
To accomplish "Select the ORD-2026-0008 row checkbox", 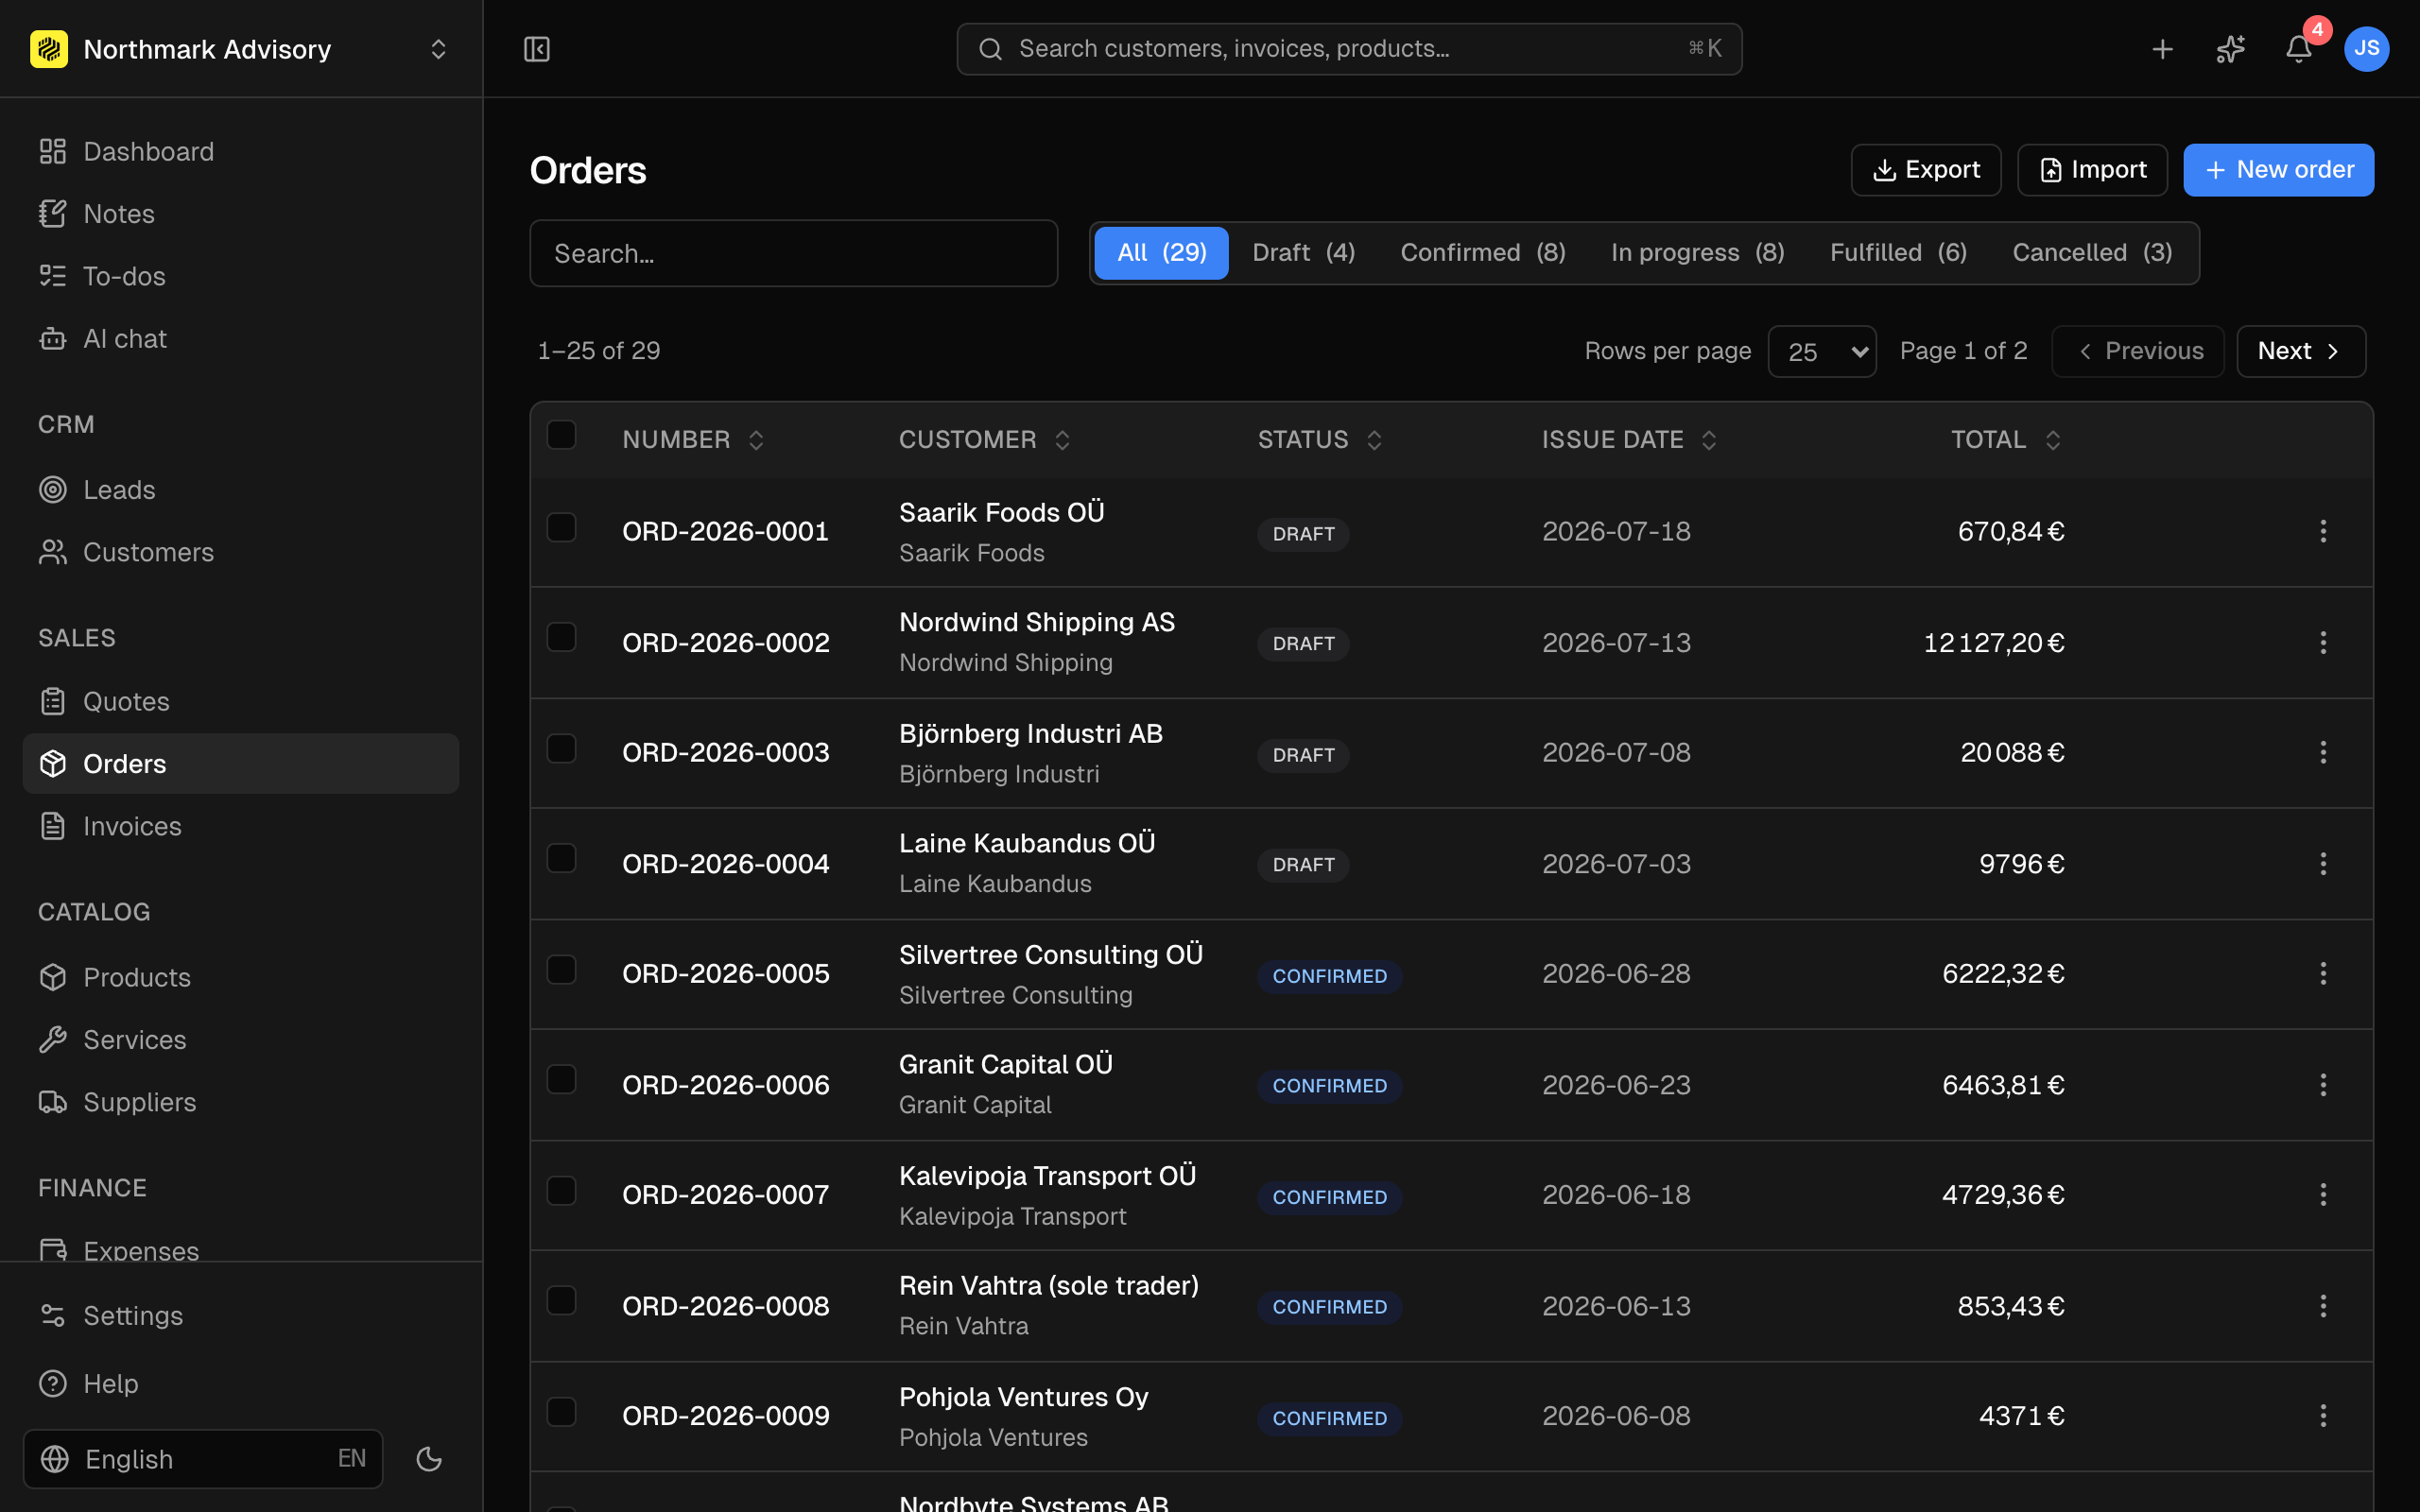I will click(562, 1300).
